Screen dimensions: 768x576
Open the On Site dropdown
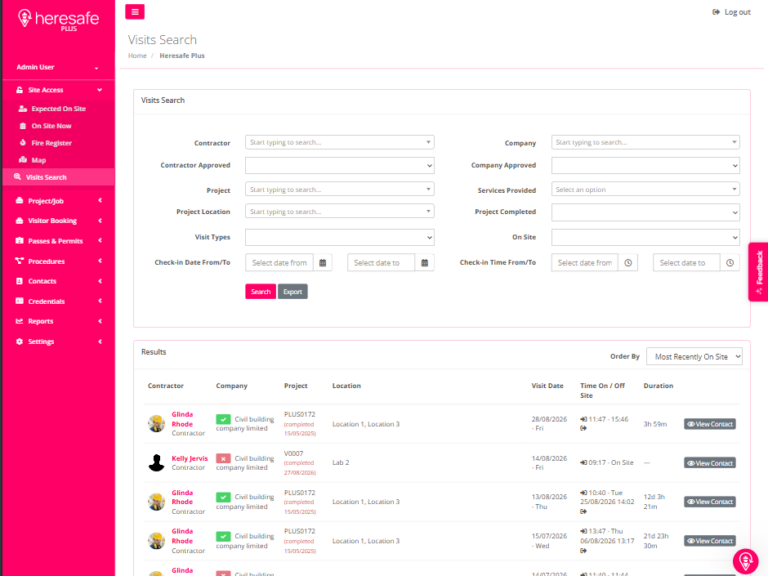[x=645, y=238]
